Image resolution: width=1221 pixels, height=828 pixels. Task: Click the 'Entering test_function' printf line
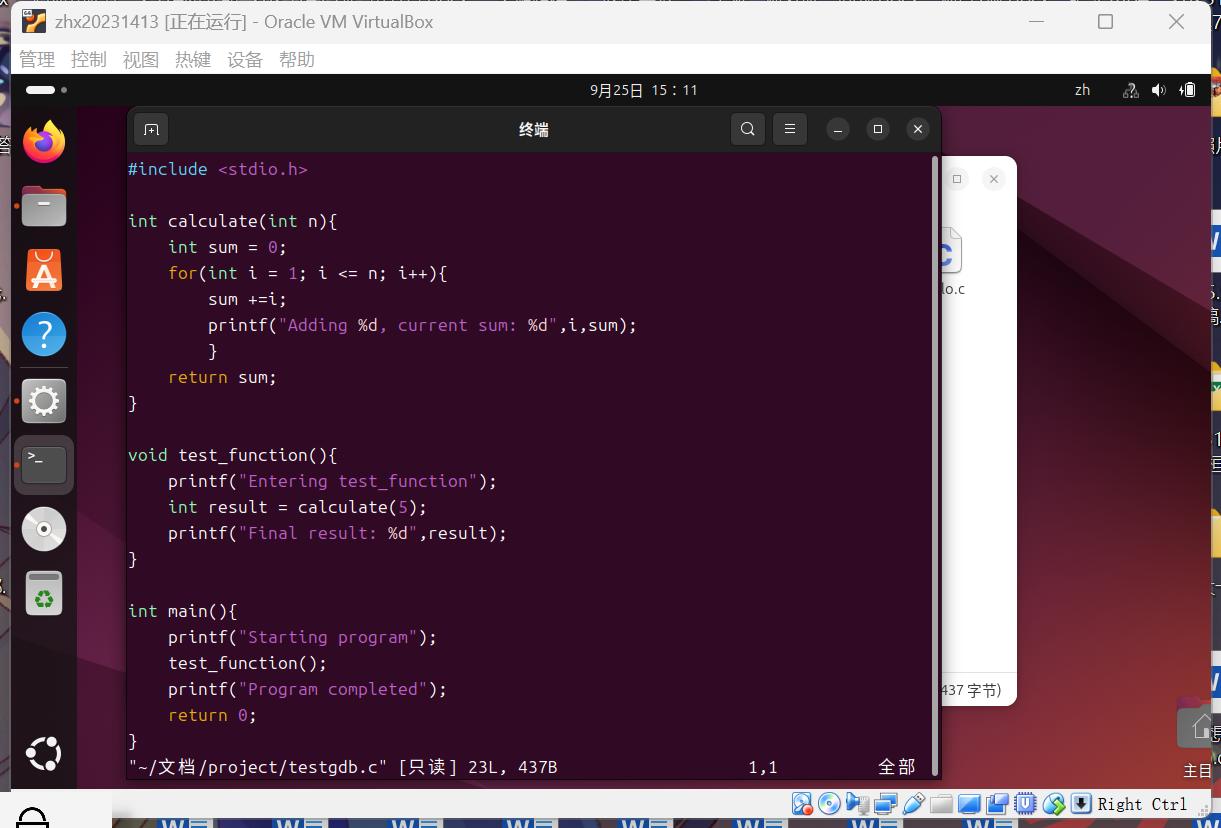[333, 481]
